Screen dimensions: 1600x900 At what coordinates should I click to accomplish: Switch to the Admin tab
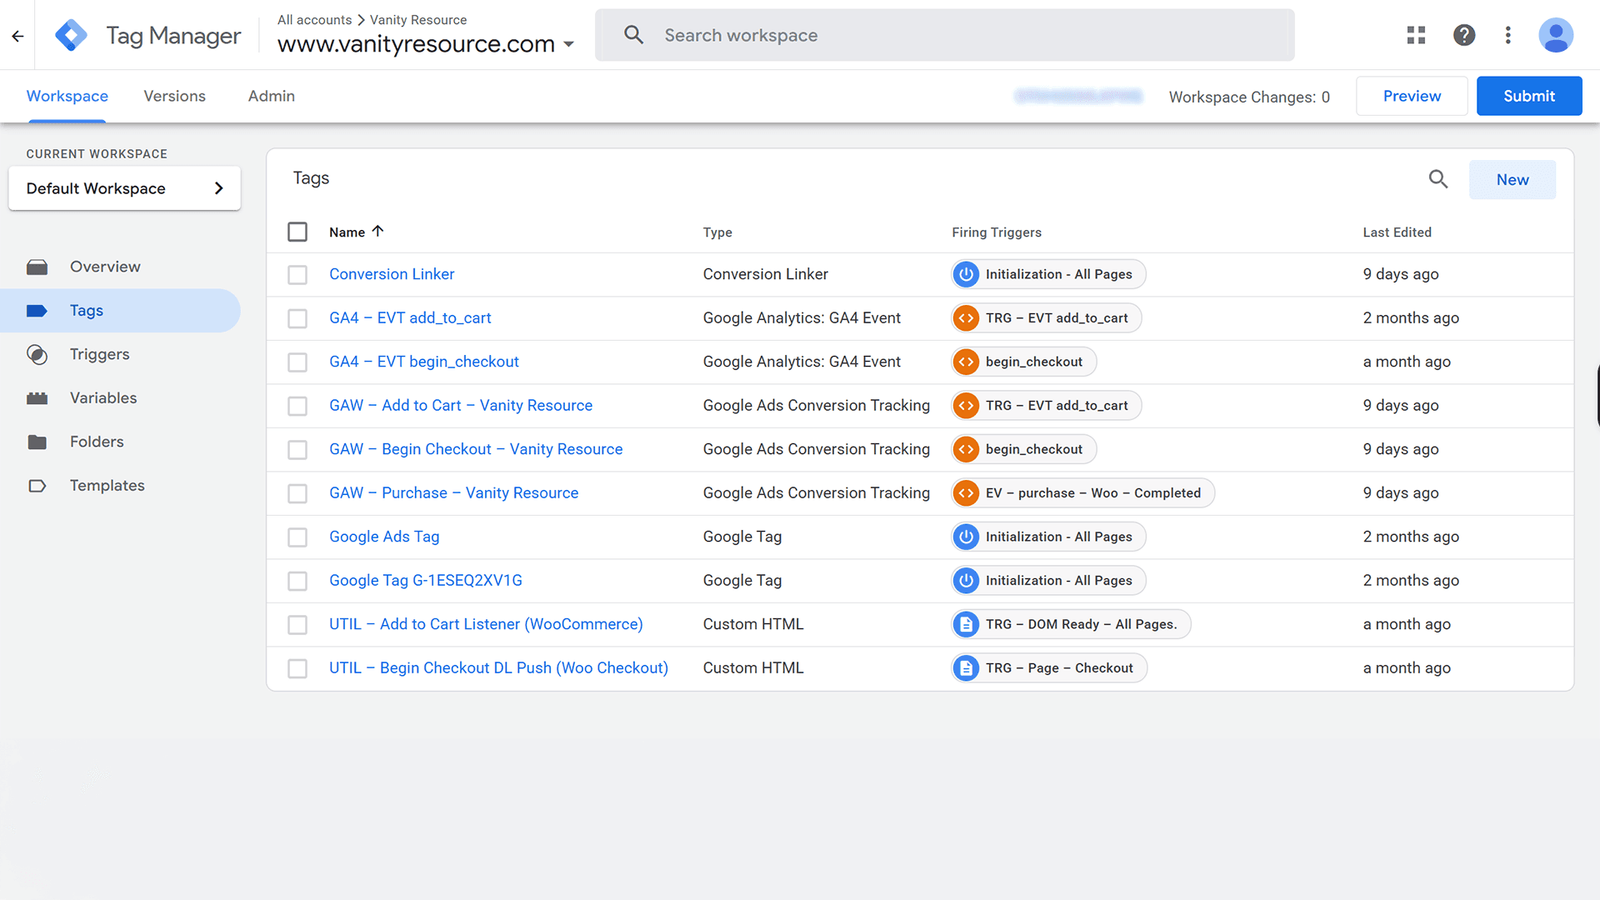tap(271, 96)
